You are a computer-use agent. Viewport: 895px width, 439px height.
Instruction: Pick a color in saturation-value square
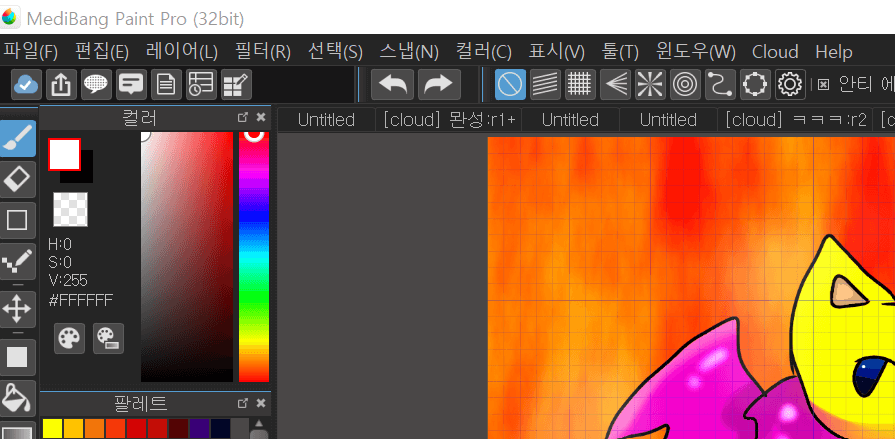click(187, 257)
